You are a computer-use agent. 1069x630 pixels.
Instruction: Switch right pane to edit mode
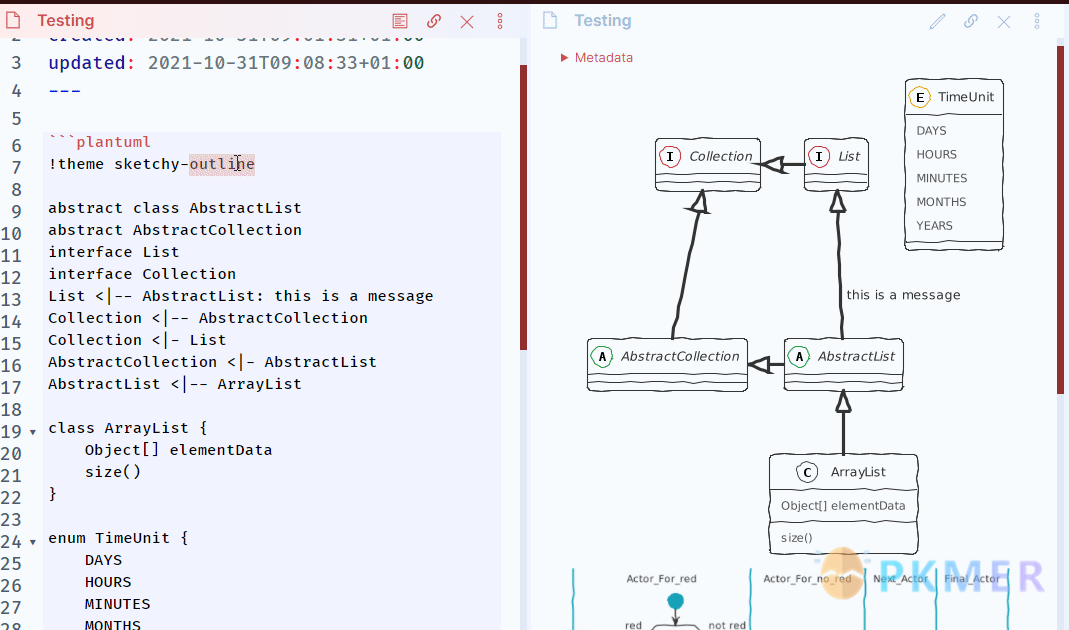[937, 22]
